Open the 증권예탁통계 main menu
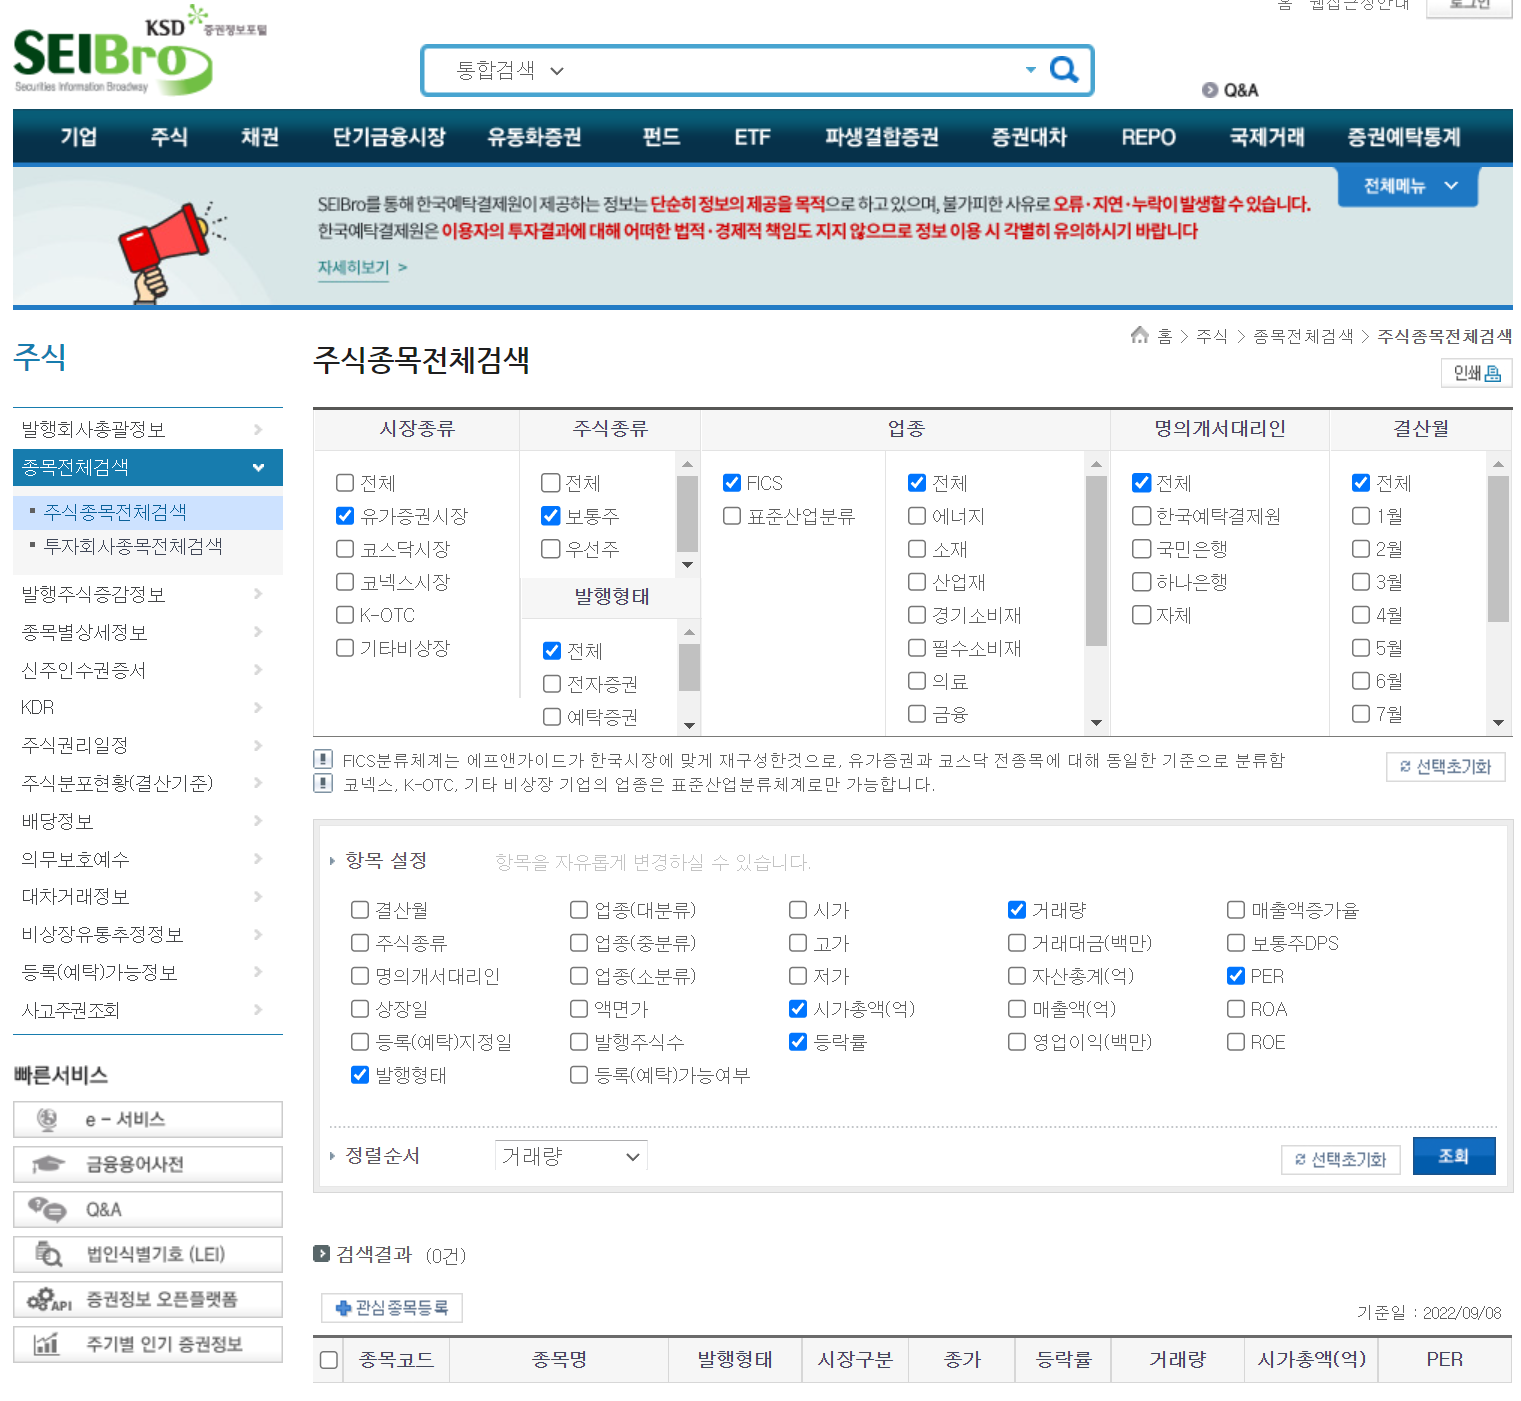Viewport: 1521px width, 1401px height. [1404, 137]
